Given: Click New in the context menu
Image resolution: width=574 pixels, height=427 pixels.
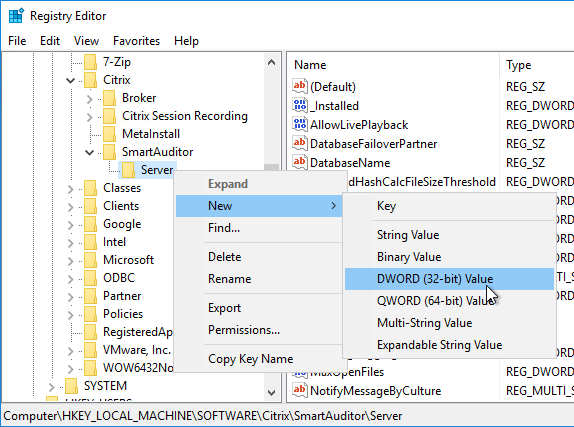Looking at the screenshot, I should pos(259,205).
